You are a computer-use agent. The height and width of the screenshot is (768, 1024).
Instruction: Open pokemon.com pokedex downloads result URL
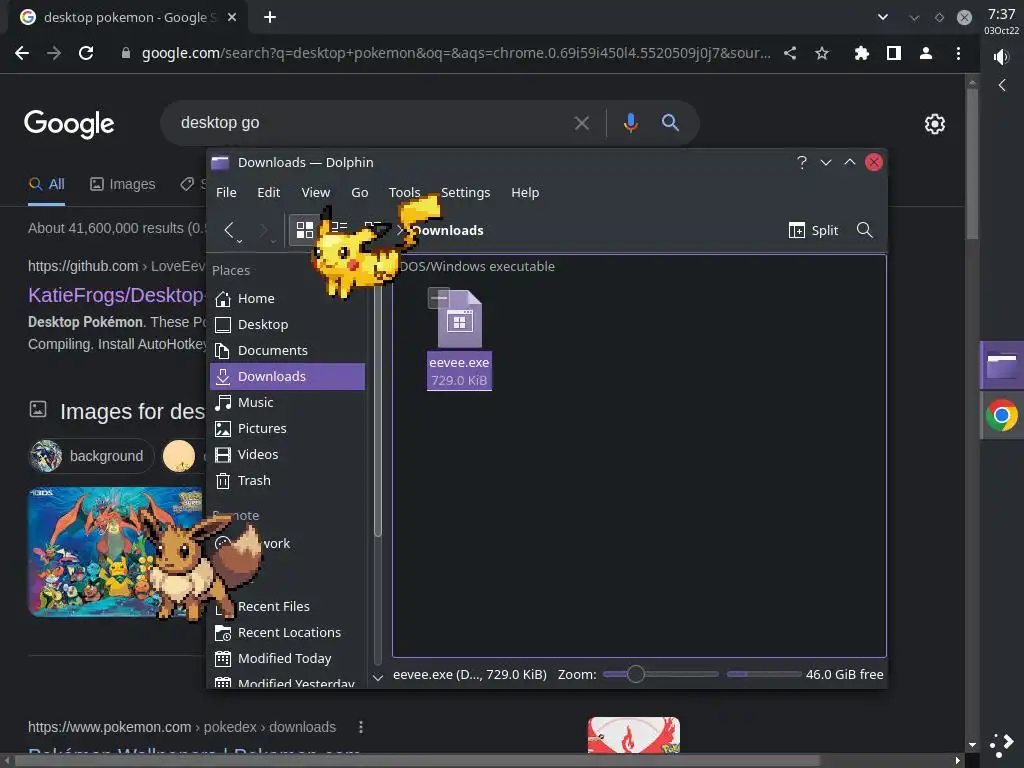(x=182, y=727)
